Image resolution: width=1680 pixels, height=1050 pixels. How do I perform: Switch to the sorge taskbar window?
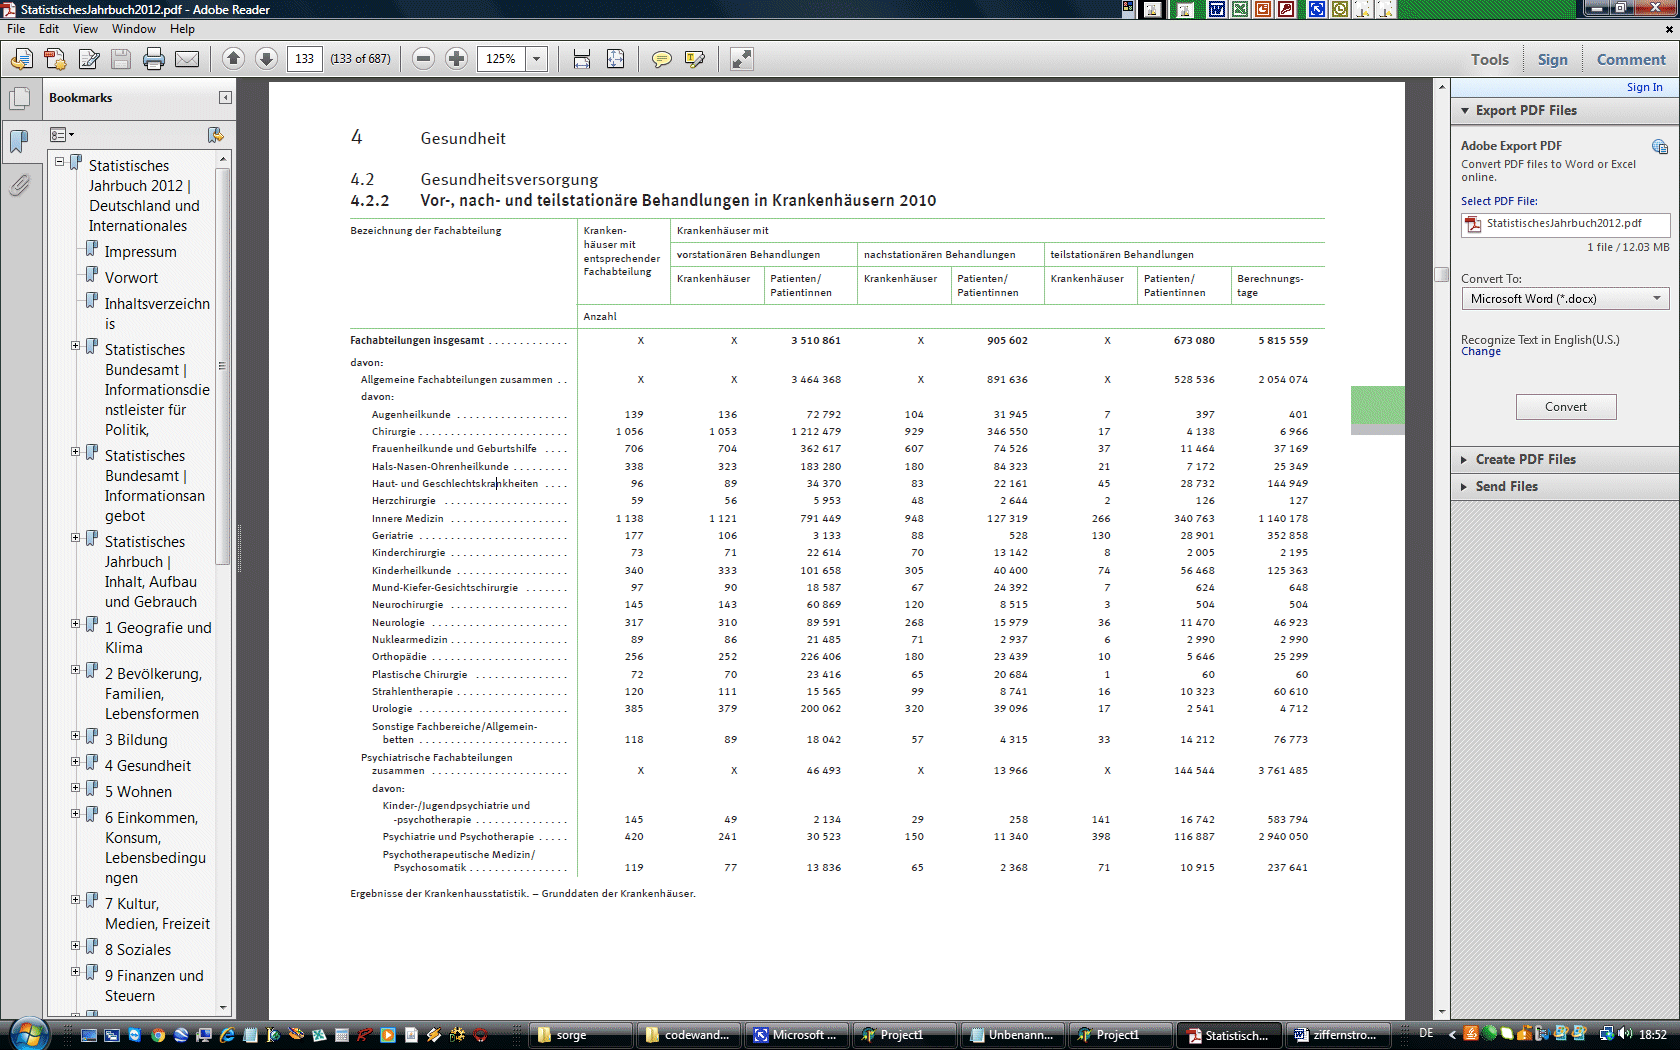[580, 1035]
